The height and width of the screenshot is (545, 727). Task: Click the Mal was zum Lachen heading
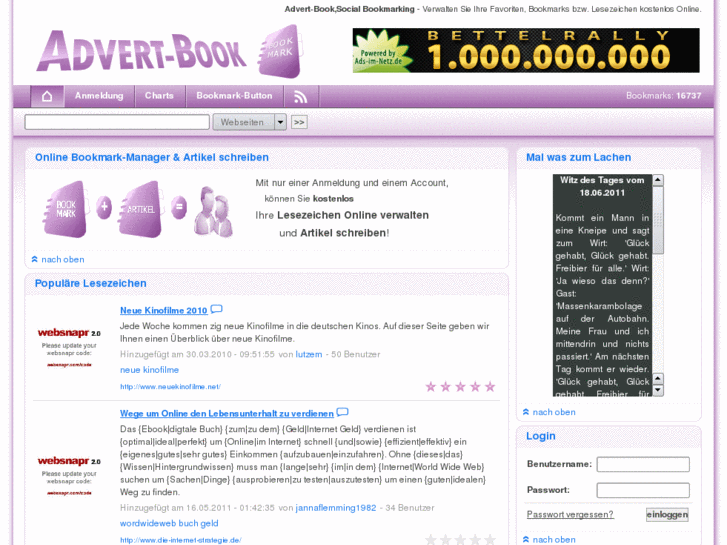coord(578,157)
